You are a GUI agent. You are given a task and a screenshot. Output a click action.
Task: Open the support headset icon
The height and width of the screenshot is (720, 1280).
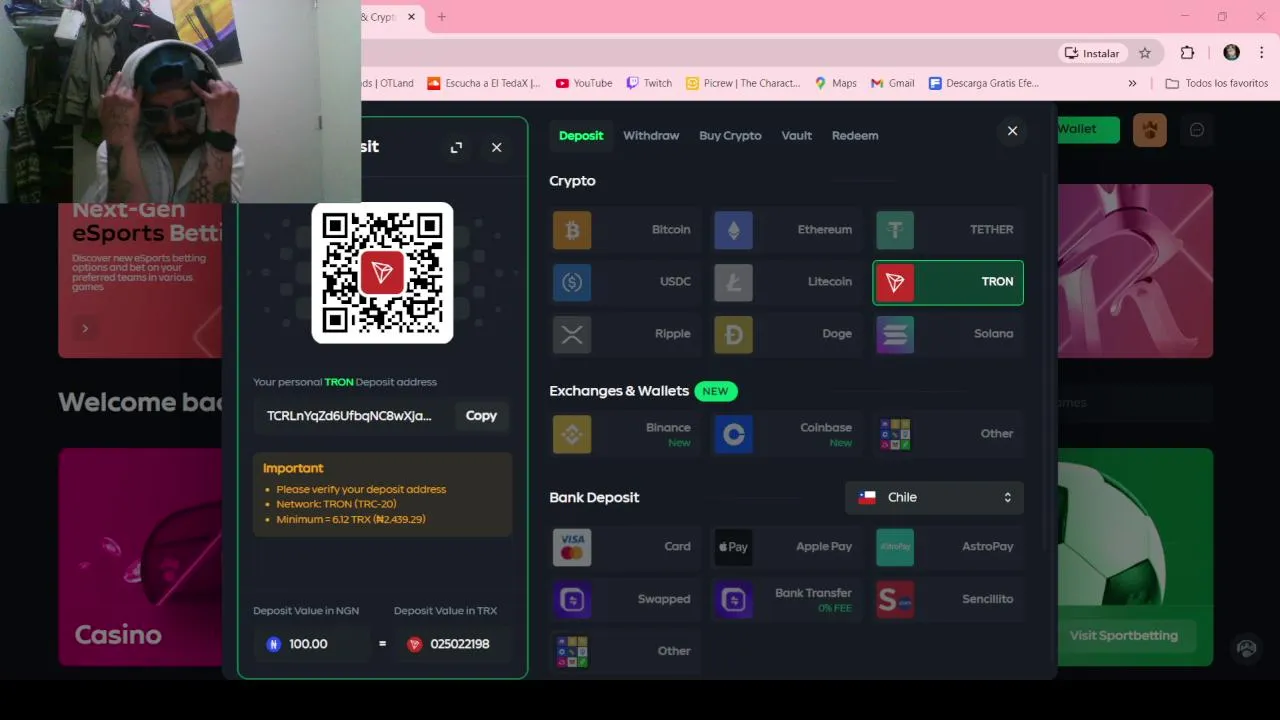pyautogui.click(x=1246, y=648)
